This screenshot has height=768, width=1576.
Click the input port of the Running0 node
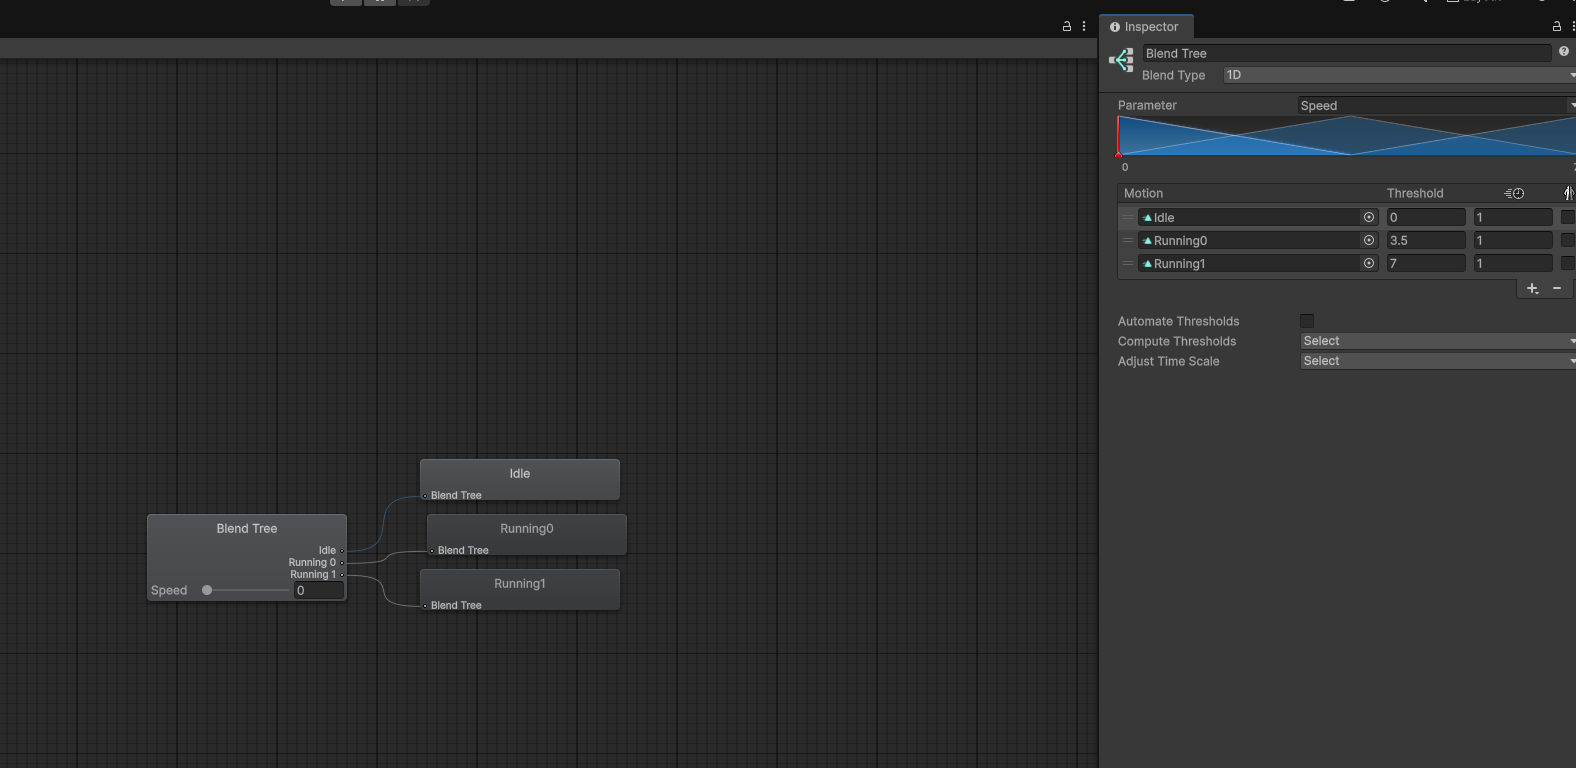pos(432,551)
